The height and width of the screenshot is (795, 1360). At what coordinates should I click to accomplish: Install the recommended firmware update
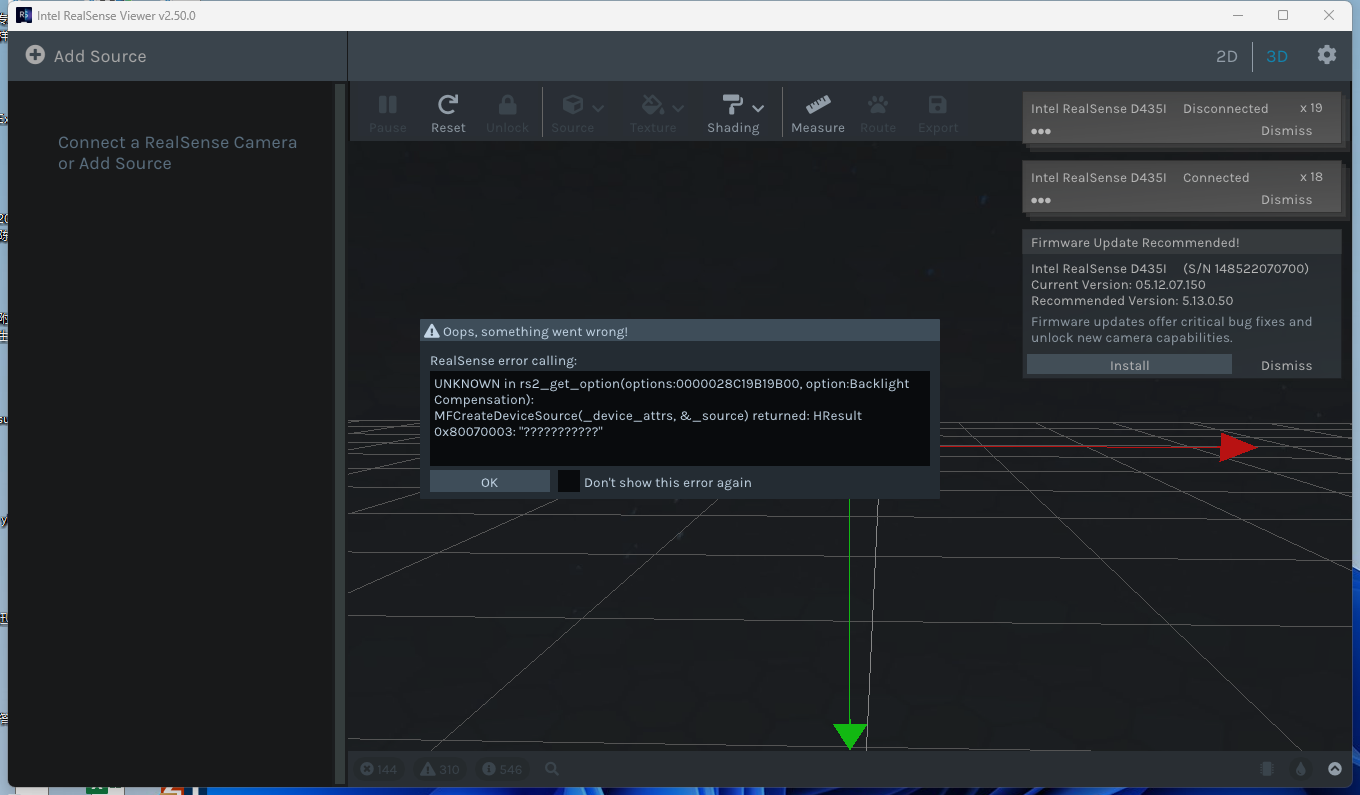(x=1128, y=364)
